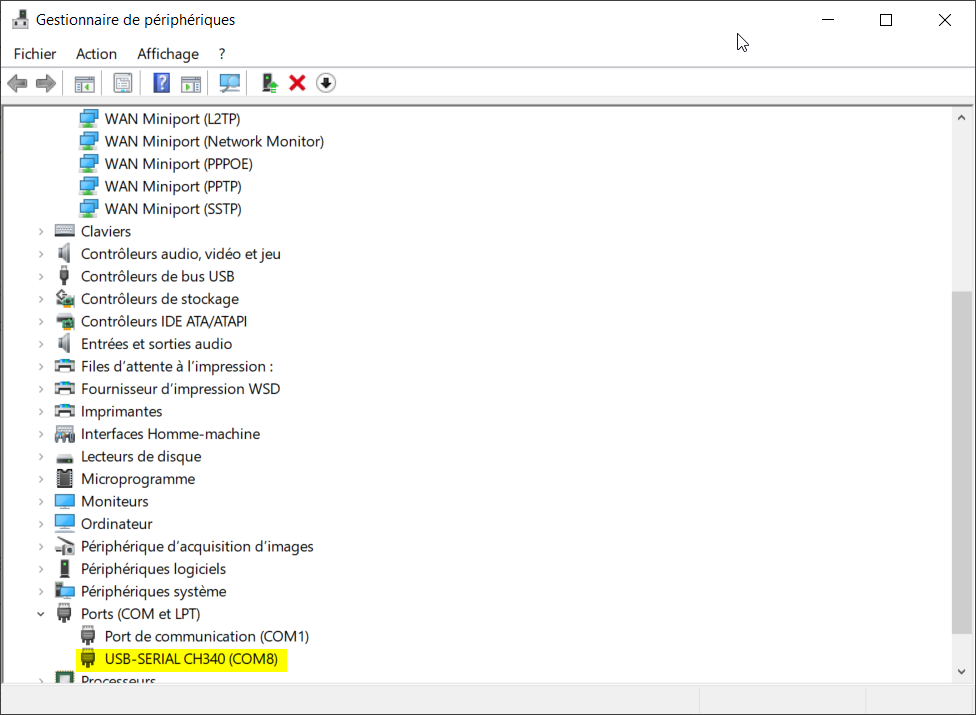Click the vertical scrollbar thumb
976x715 pixels.
tap(962, 463)
